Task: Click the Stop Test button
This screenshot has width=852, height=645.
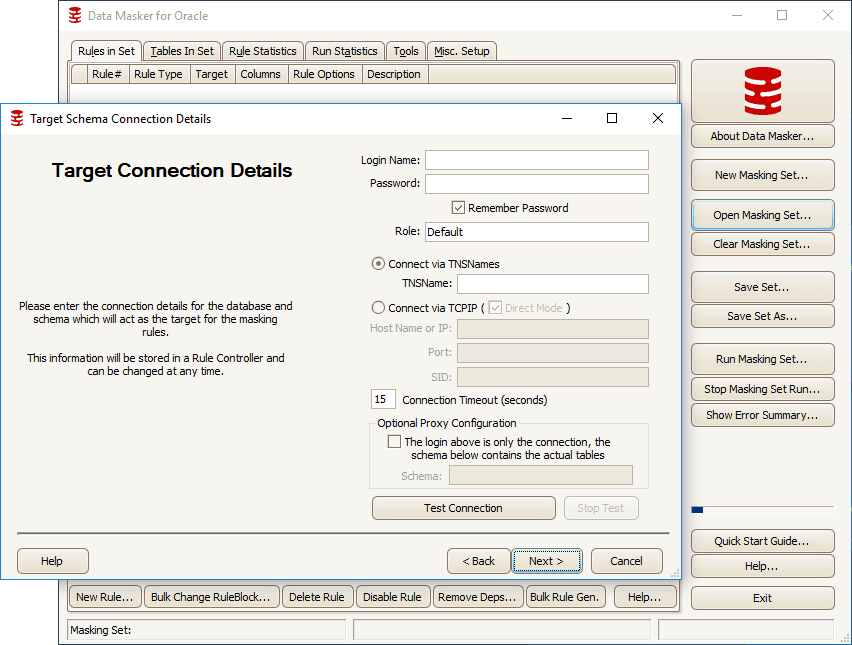Action: click(600, 508)
